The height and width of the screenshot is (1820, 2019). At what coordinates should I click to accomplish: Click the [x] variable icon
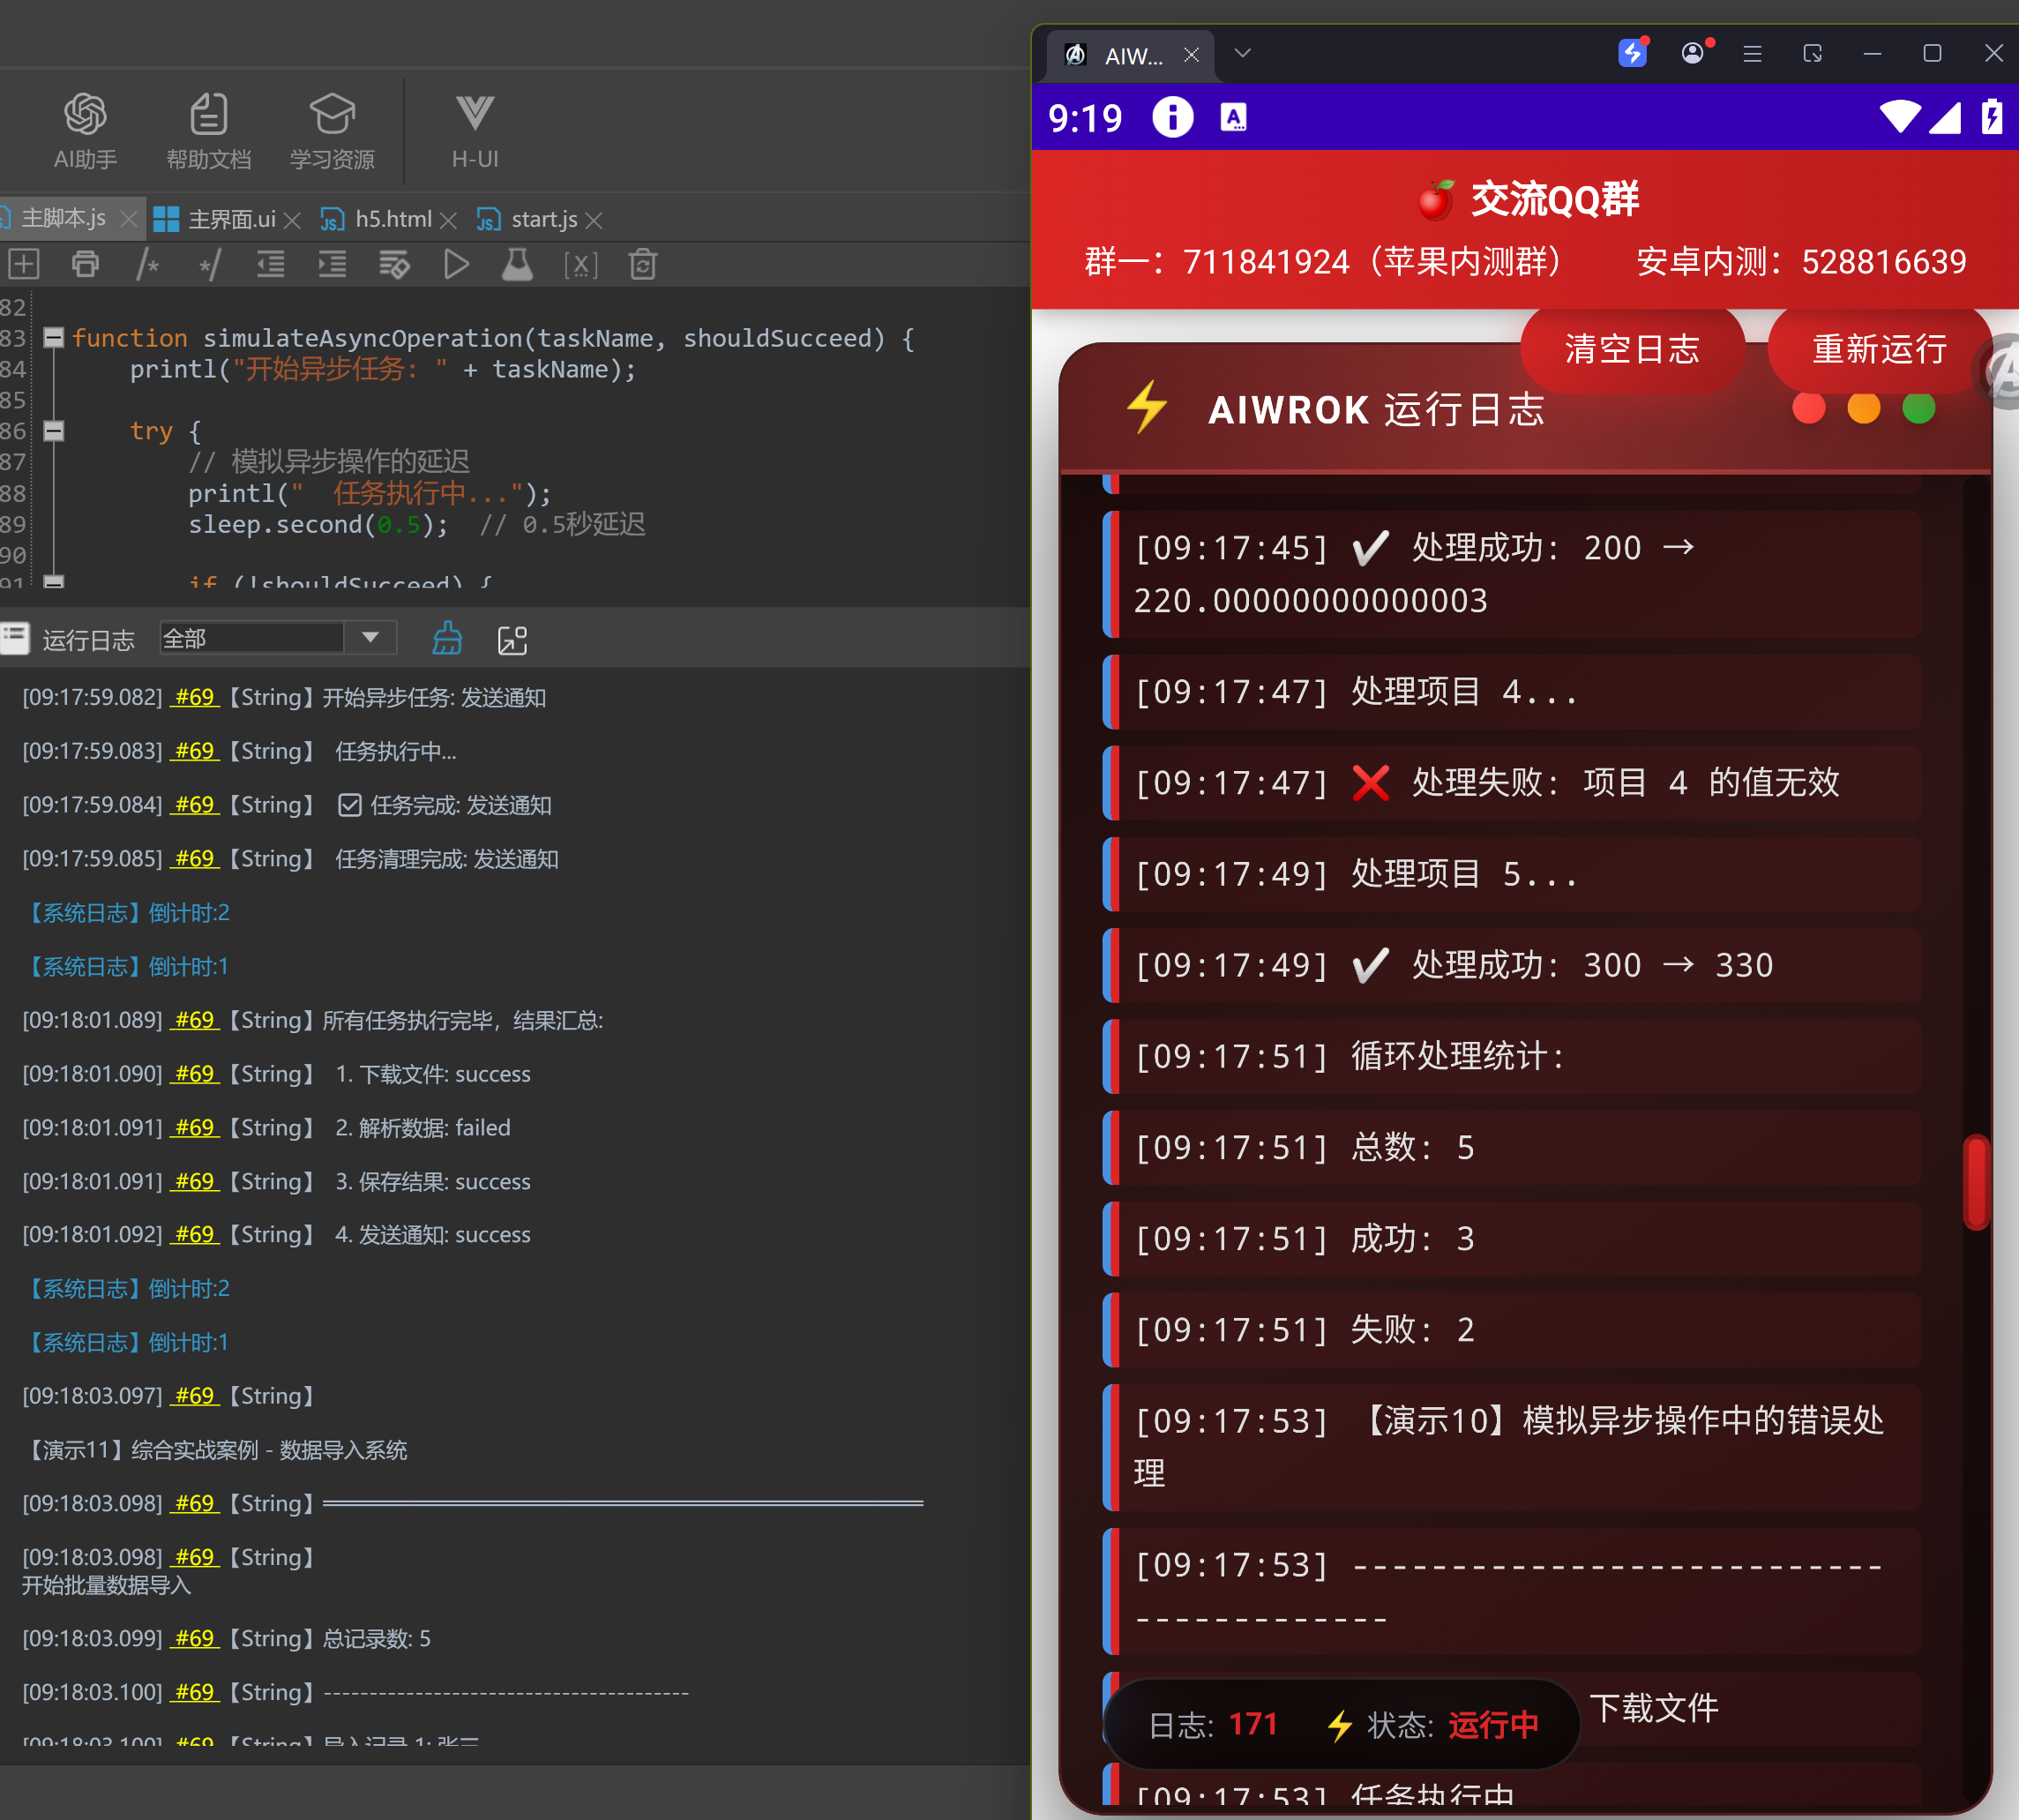[580, 264]
